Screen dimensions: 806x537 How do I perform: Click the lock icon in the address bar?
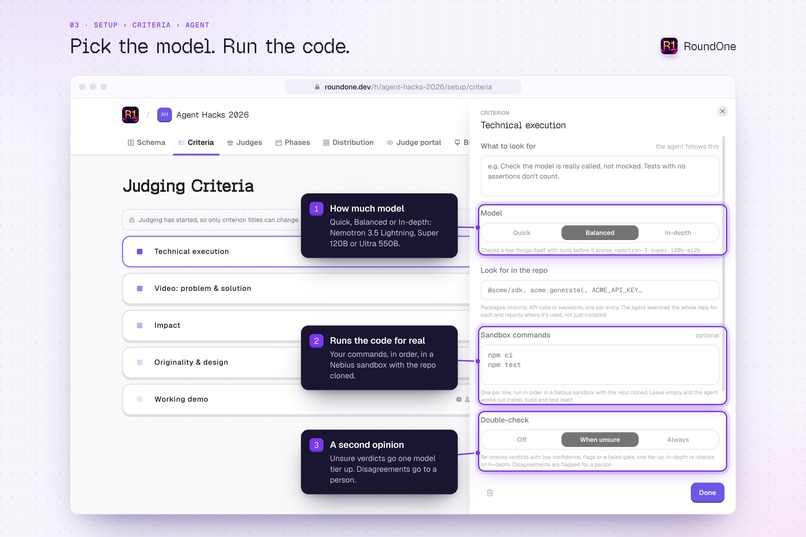[x=317, y=87]
